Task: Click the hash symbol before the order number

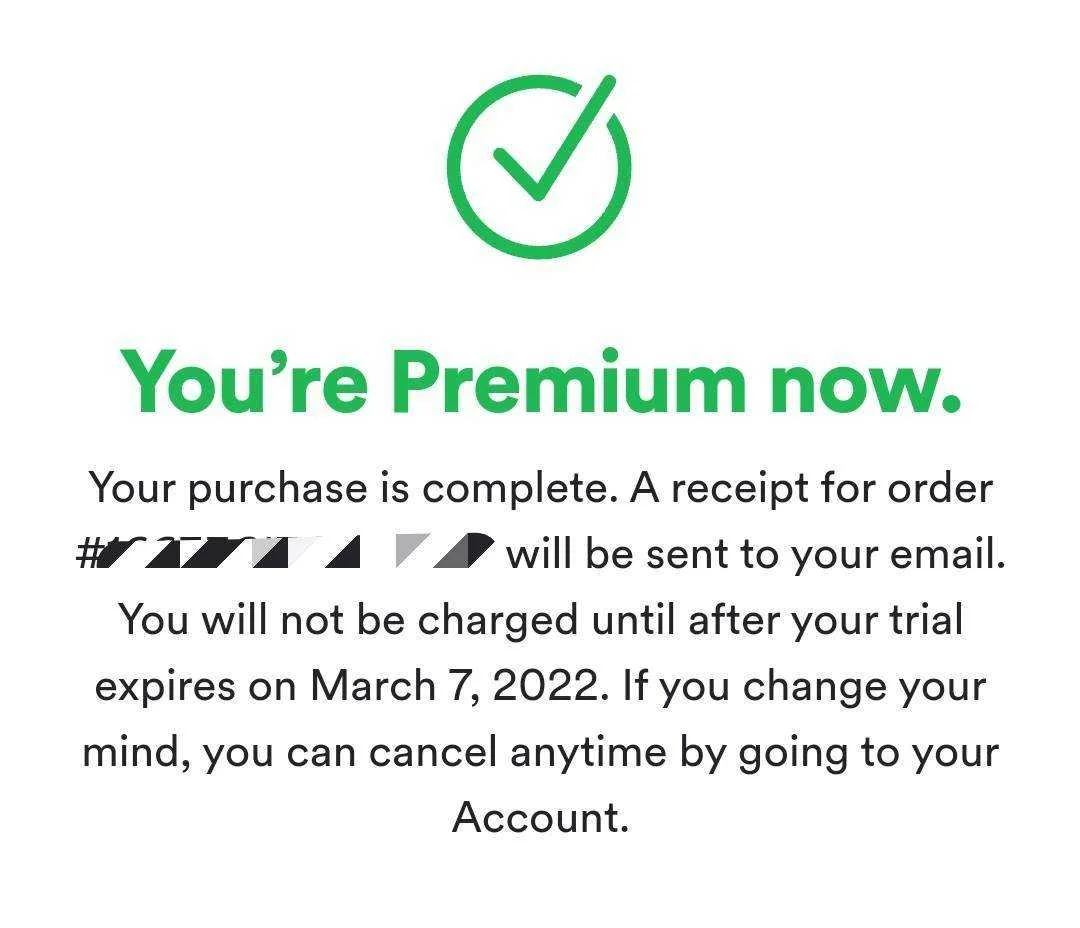Action: (x=87, y=553)
